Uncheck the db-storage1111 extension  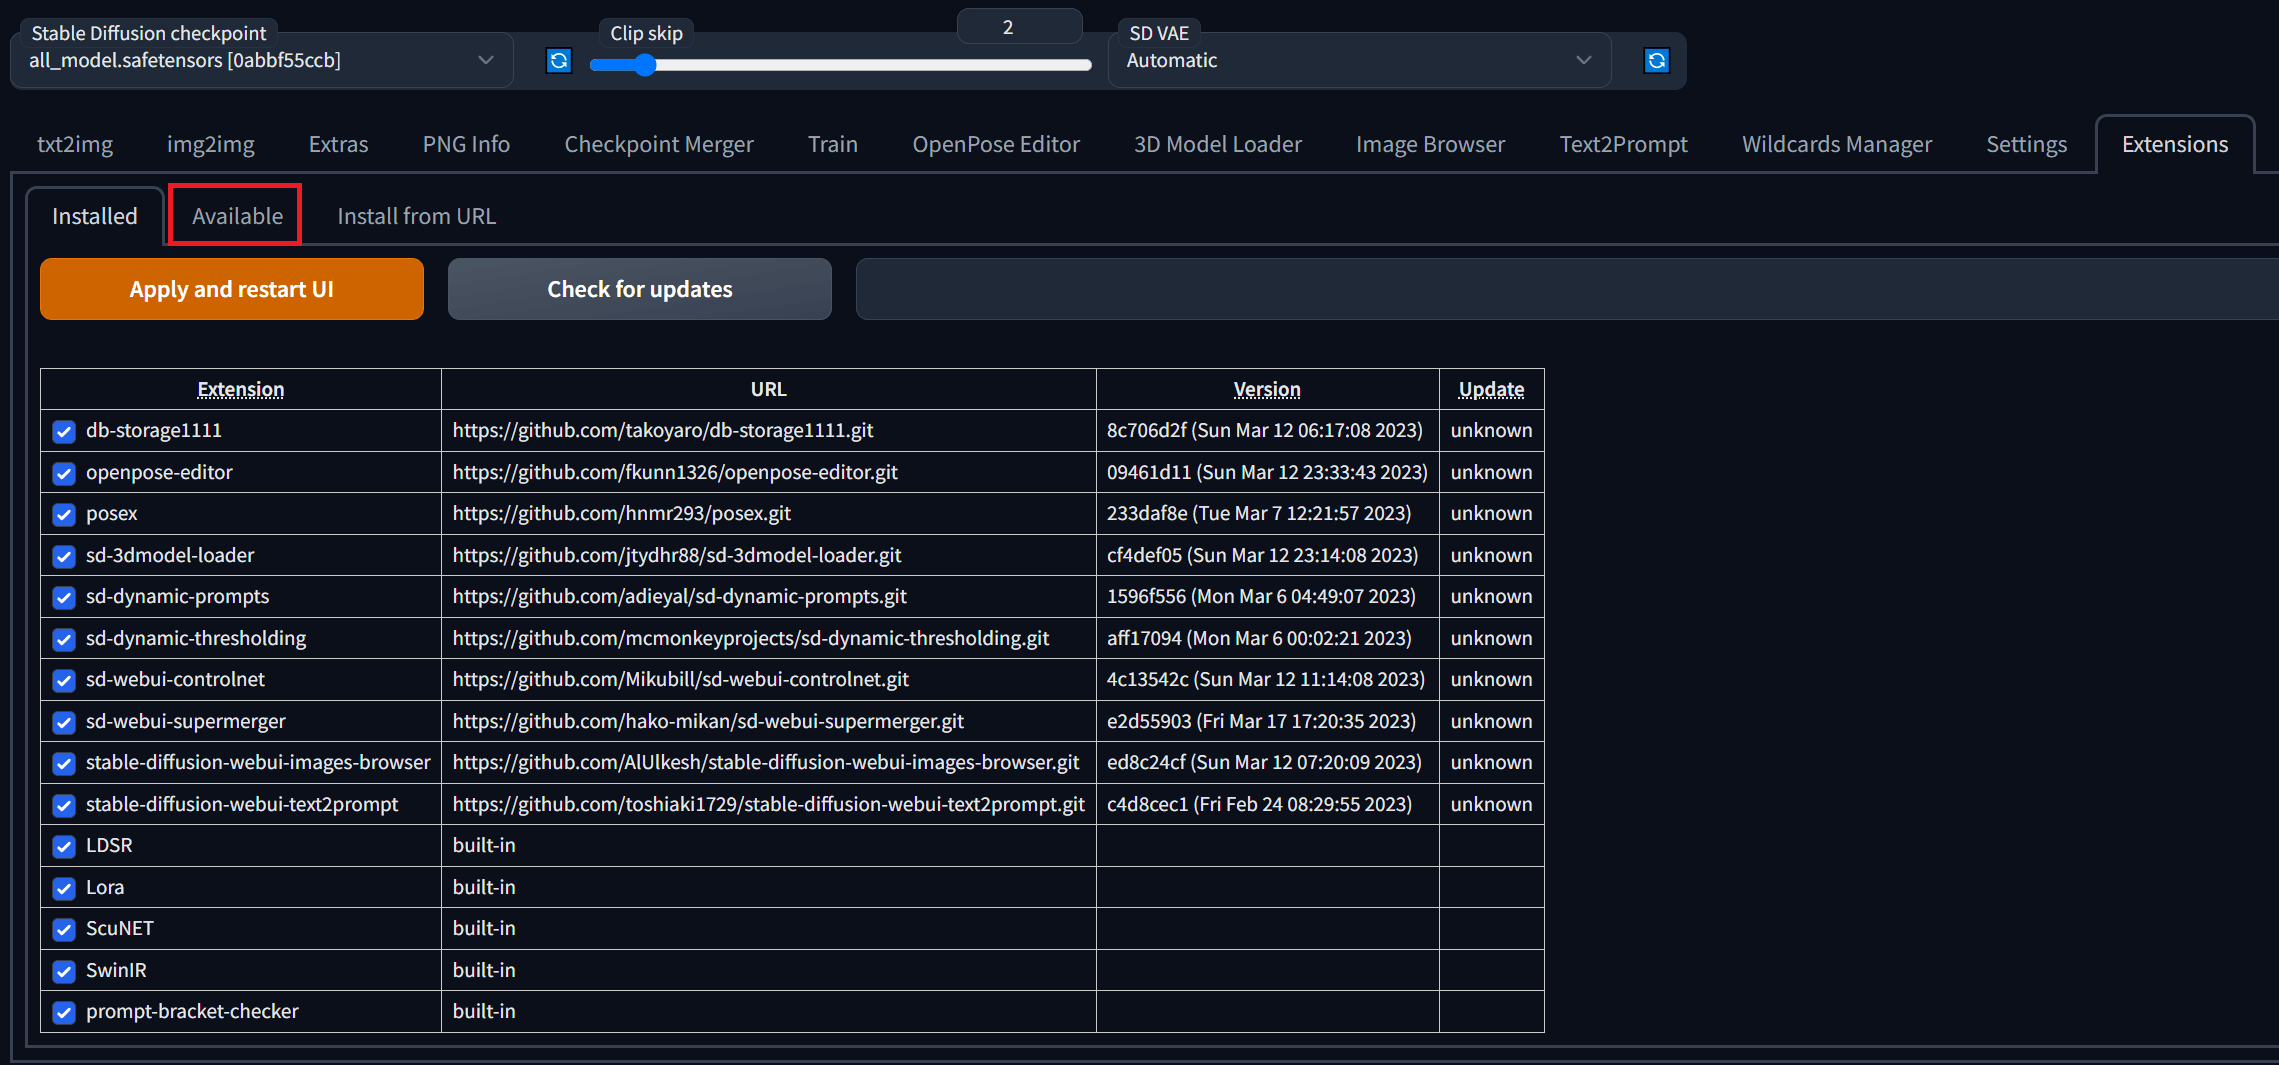click(63, 431)
